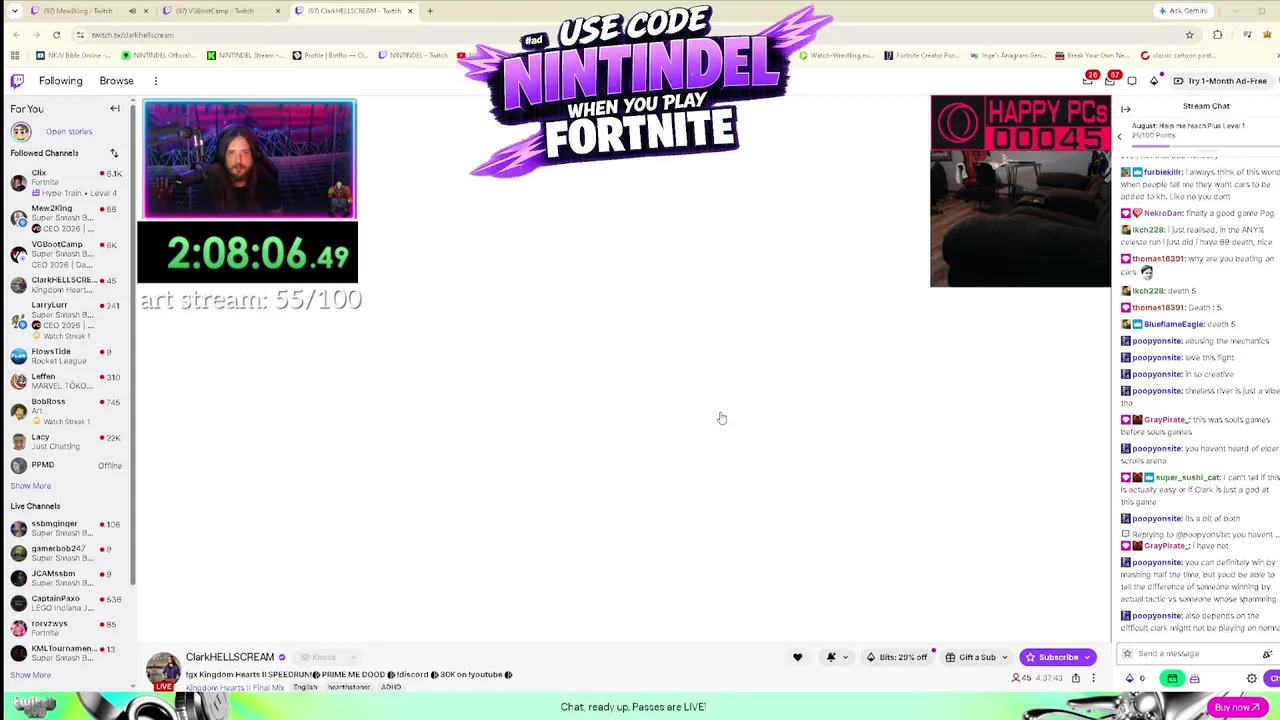Open the notifications tray showing 87
The width and height of the screenshot is (1280, 720).
coord(1112,80)
